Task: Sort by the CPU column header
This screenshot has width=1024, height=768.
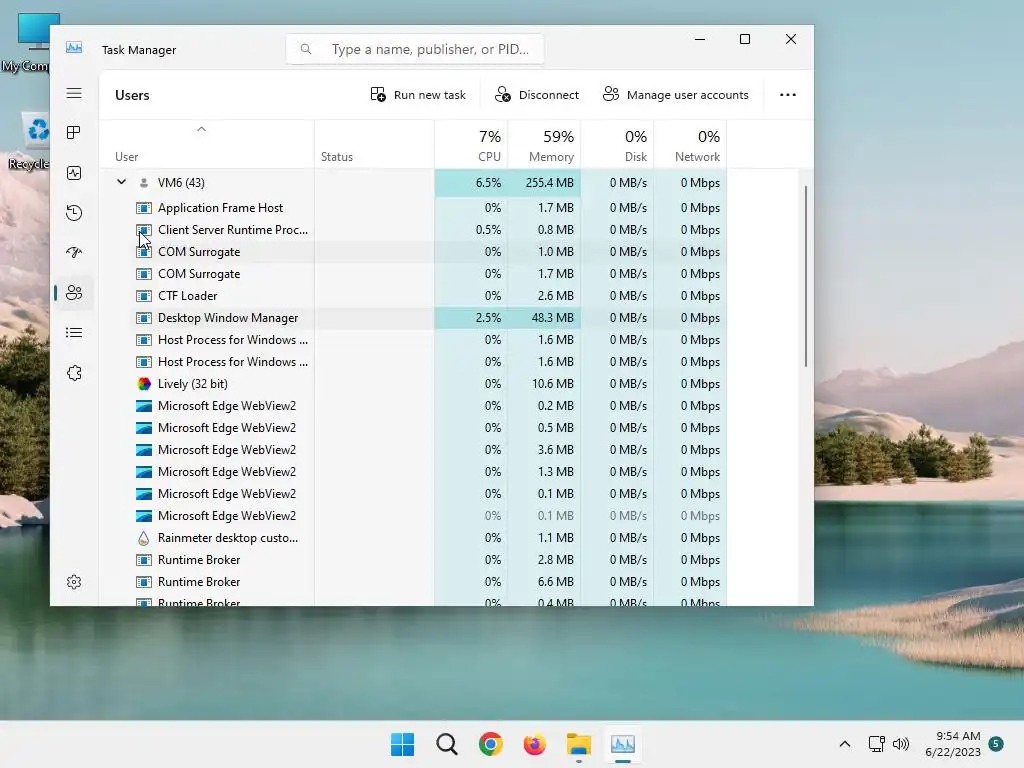Action: [472, 145]
